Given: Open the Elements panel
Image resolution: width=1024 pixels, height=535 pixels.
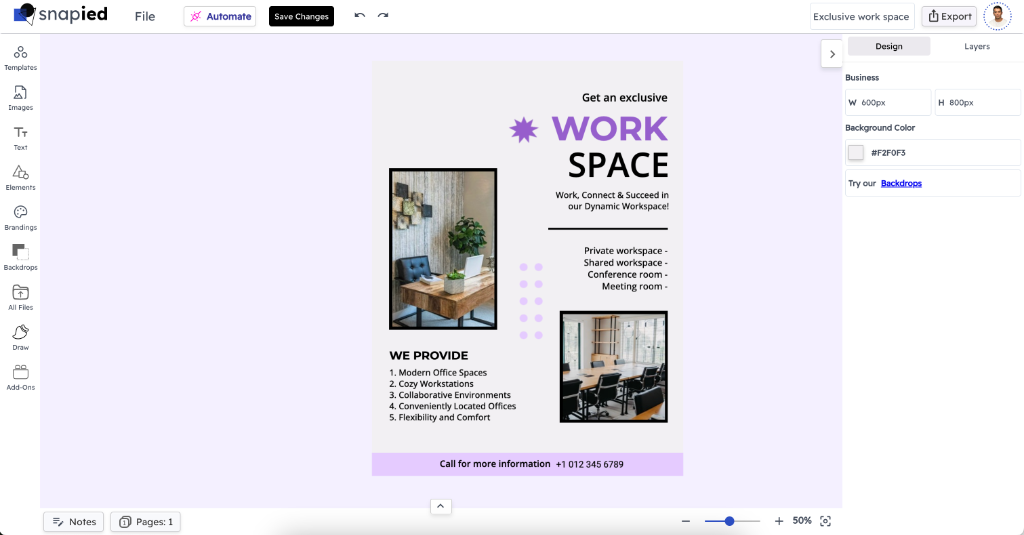Looking at the screenshot, I should pos(20,177).
